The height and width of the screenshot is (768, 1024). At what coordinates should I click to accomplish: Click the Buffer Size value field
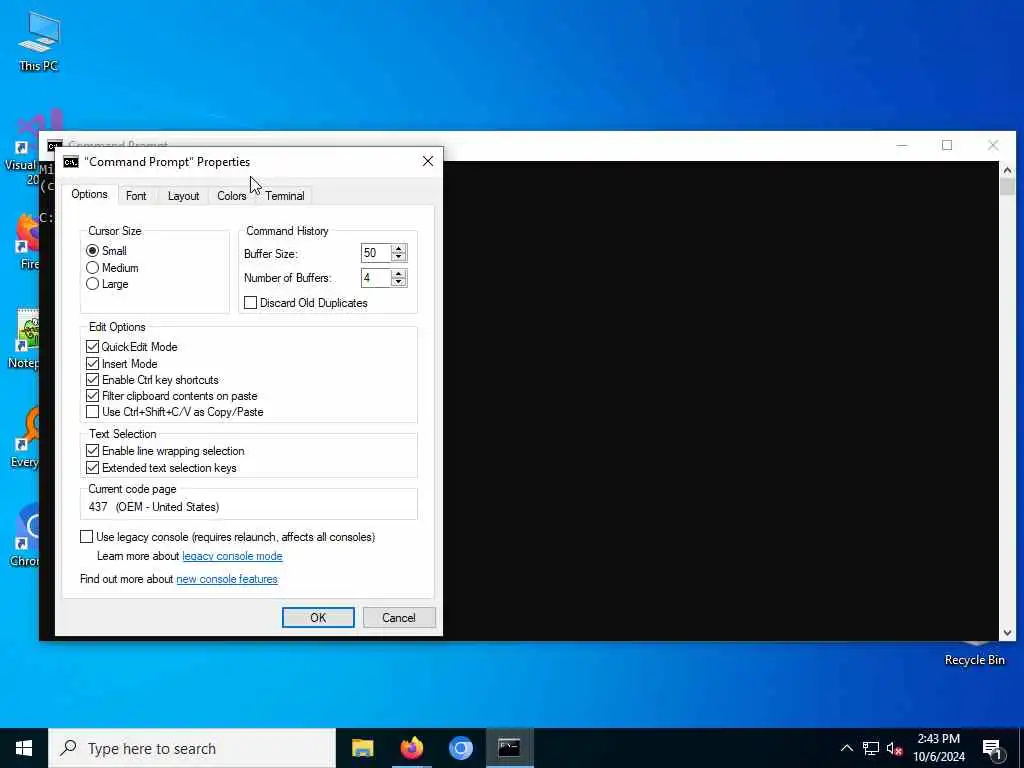(376, 253)
